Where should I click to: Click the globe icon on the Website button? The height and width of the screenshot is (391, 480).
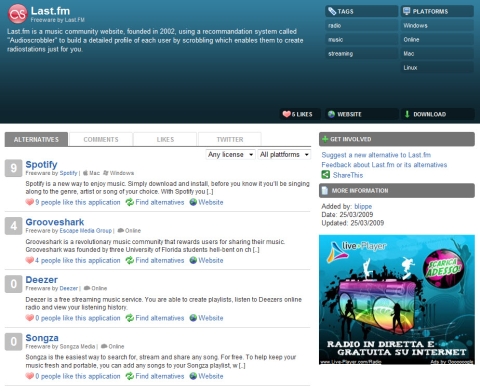331,114
